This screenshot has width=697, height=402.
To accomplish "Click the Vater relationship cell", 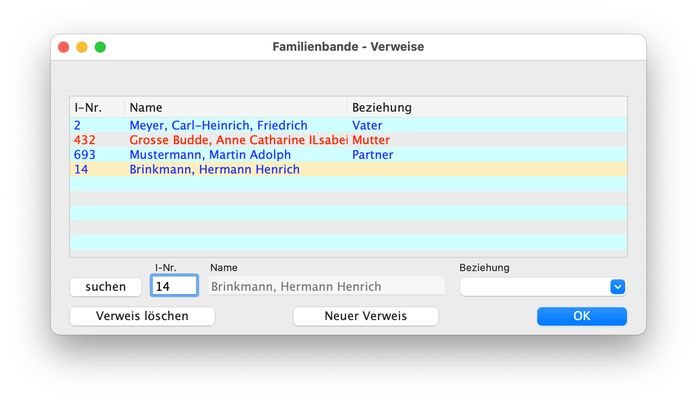I will [x=367, y=125].
